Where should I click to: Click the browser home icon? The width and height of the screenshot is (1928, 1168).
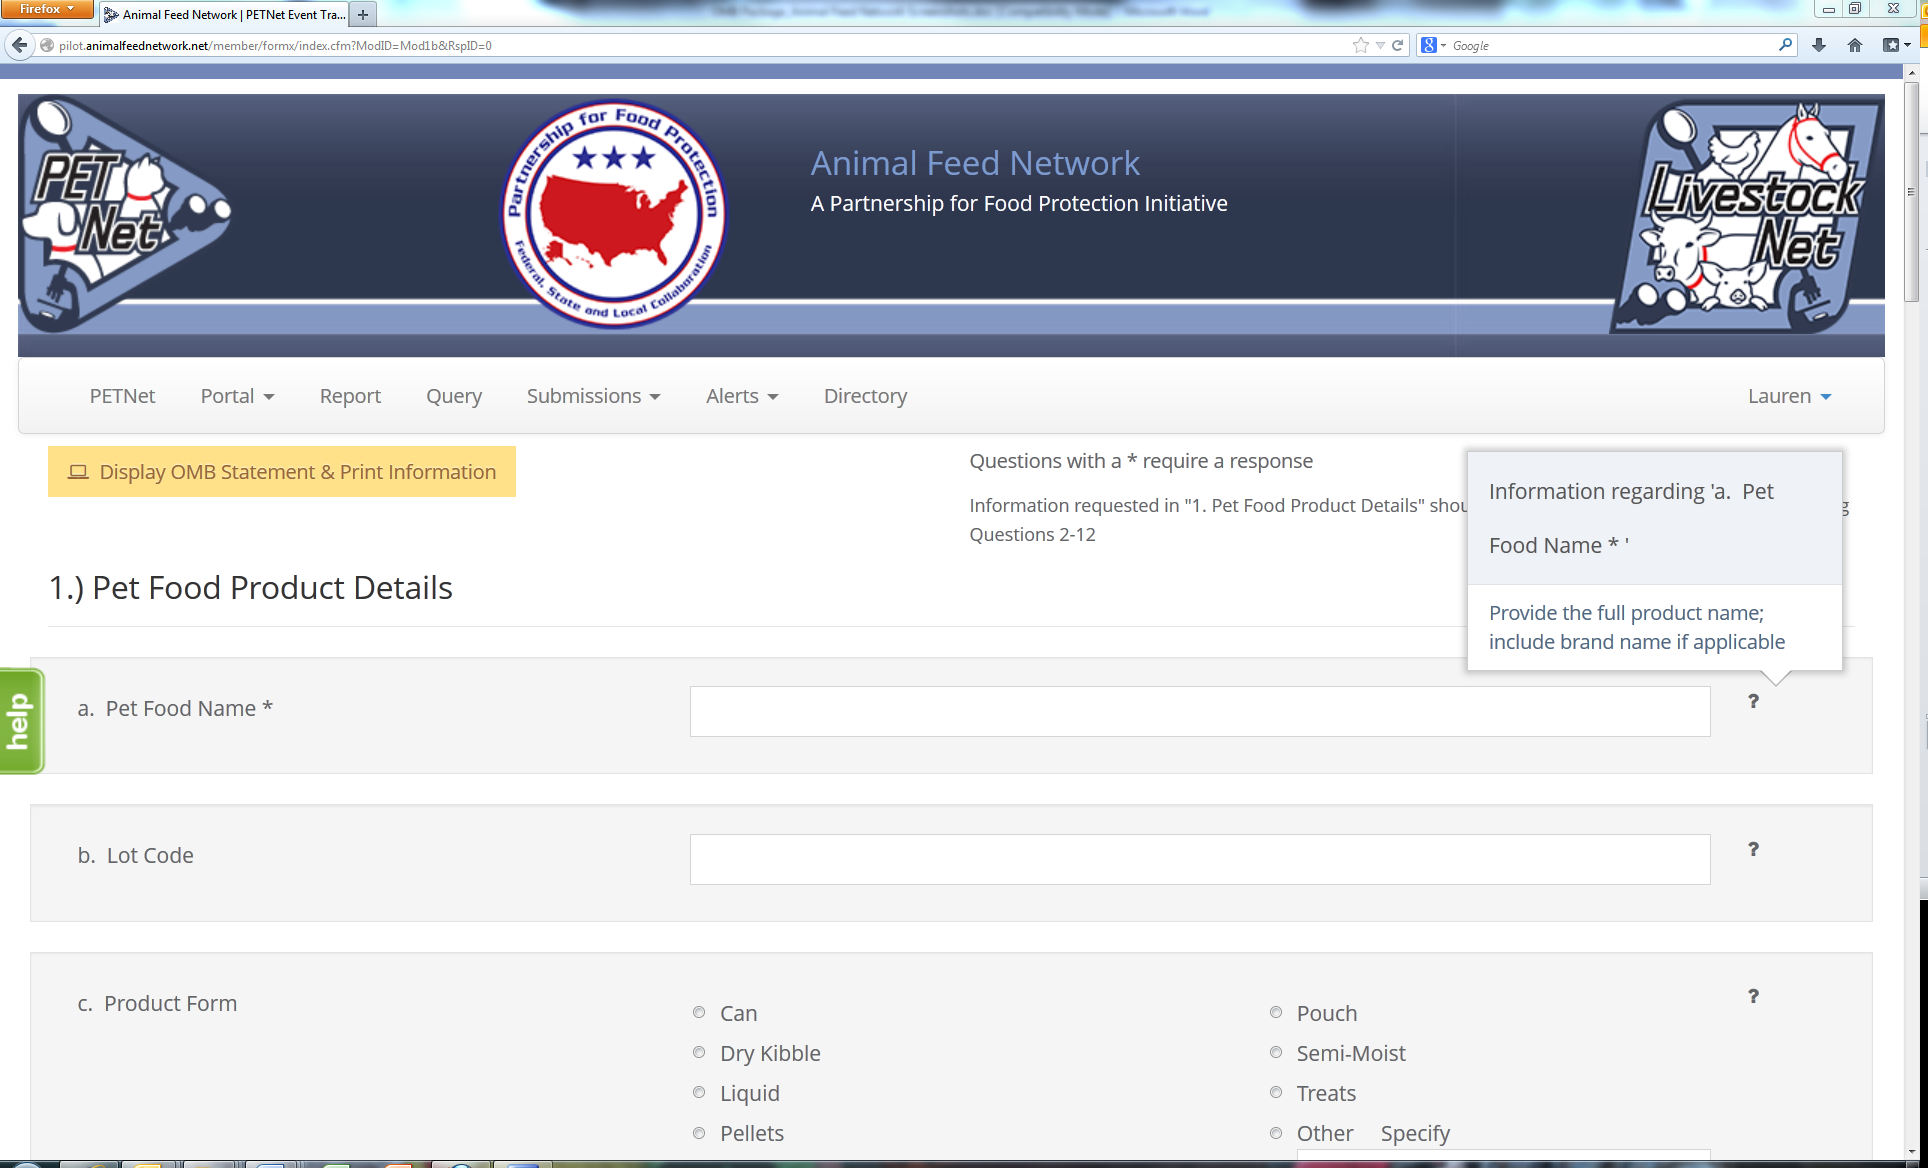pos(1855,45)
